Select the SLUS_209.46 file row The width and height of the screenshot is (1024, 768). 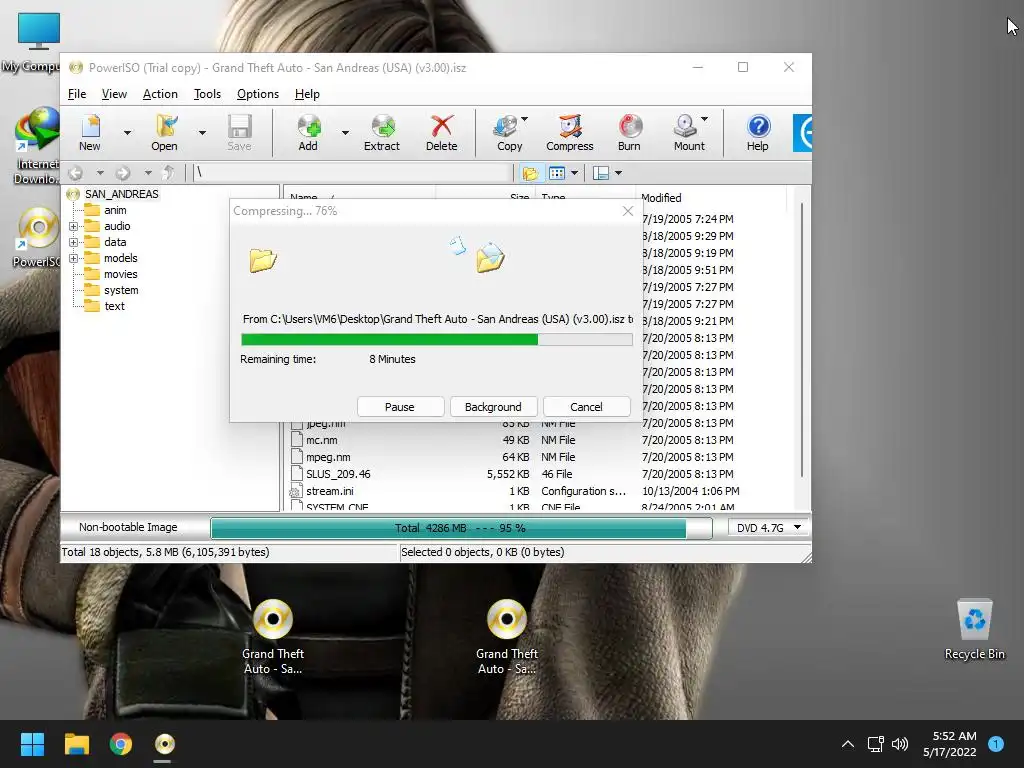pyautogui.click(x=537, y=474)
